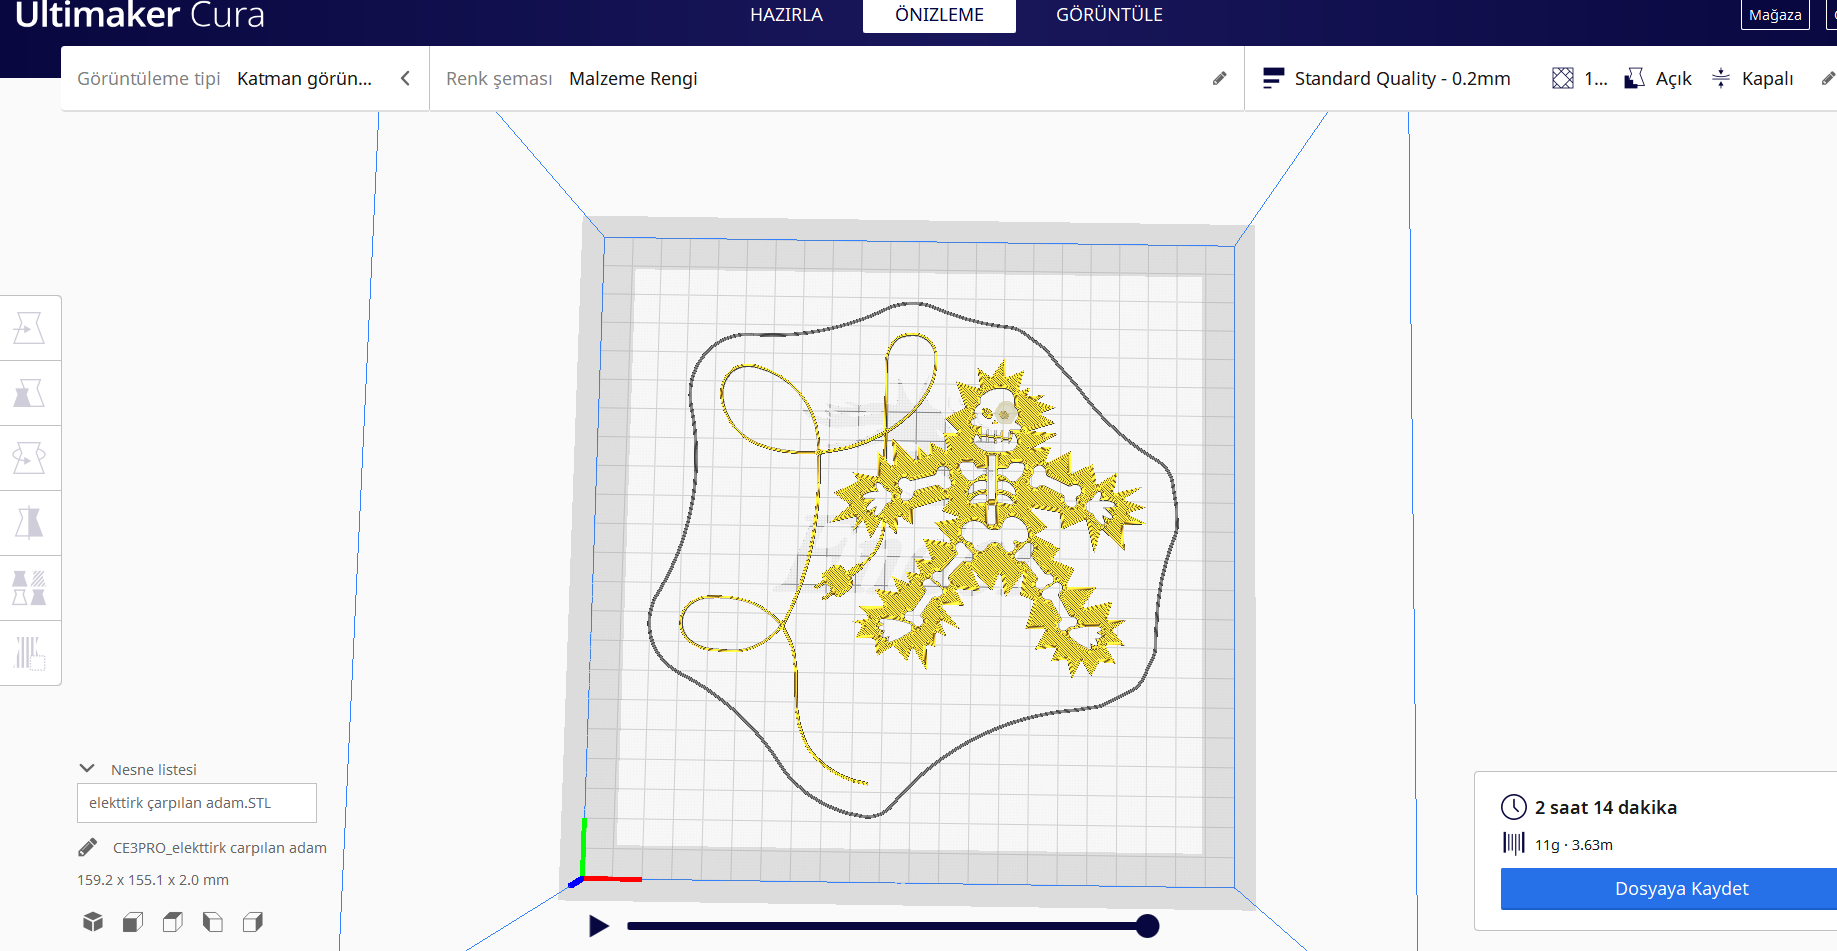
Task: Select the Move tool in the left toolbar
Action: tap(30, 327)
